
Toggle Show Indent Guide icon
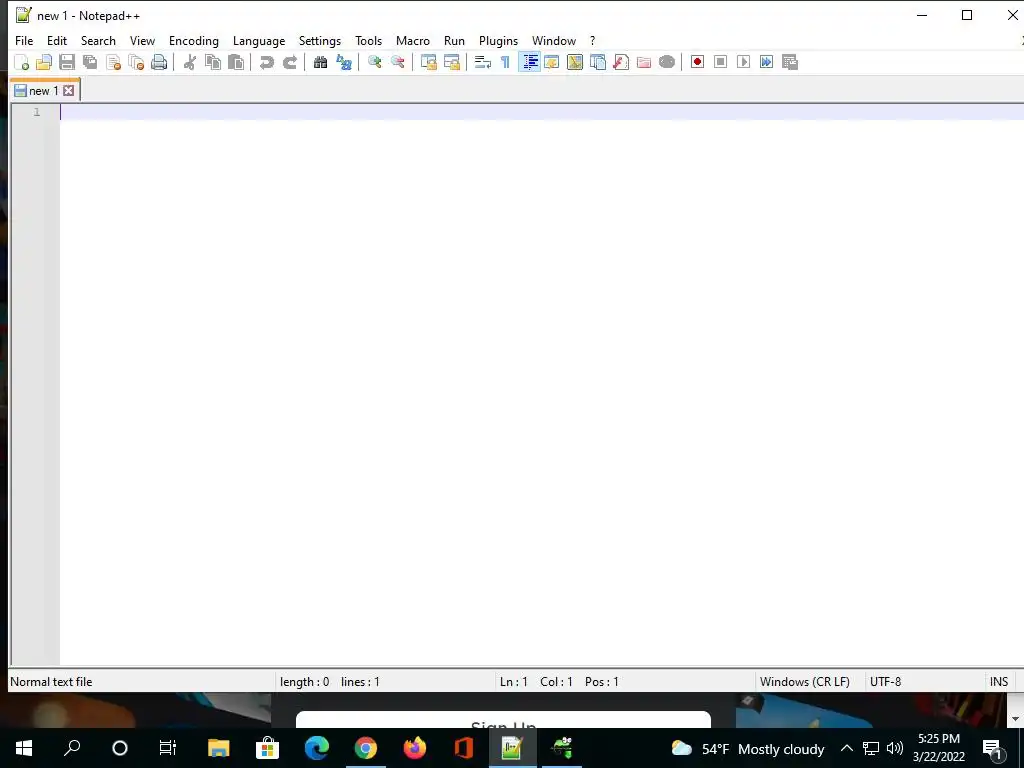[529, 62]
